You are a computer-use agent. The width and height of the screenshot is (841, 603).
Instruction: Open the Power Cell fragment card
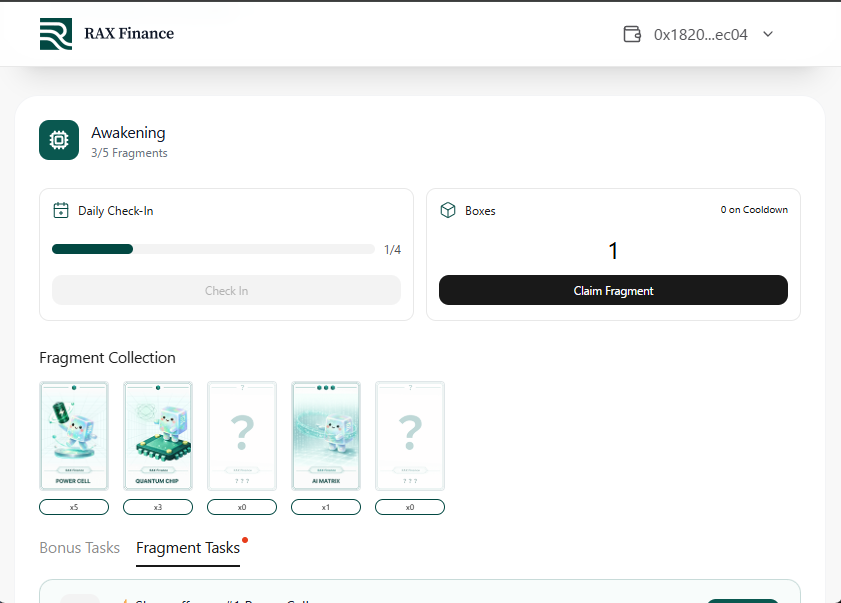tap(74, 436)
